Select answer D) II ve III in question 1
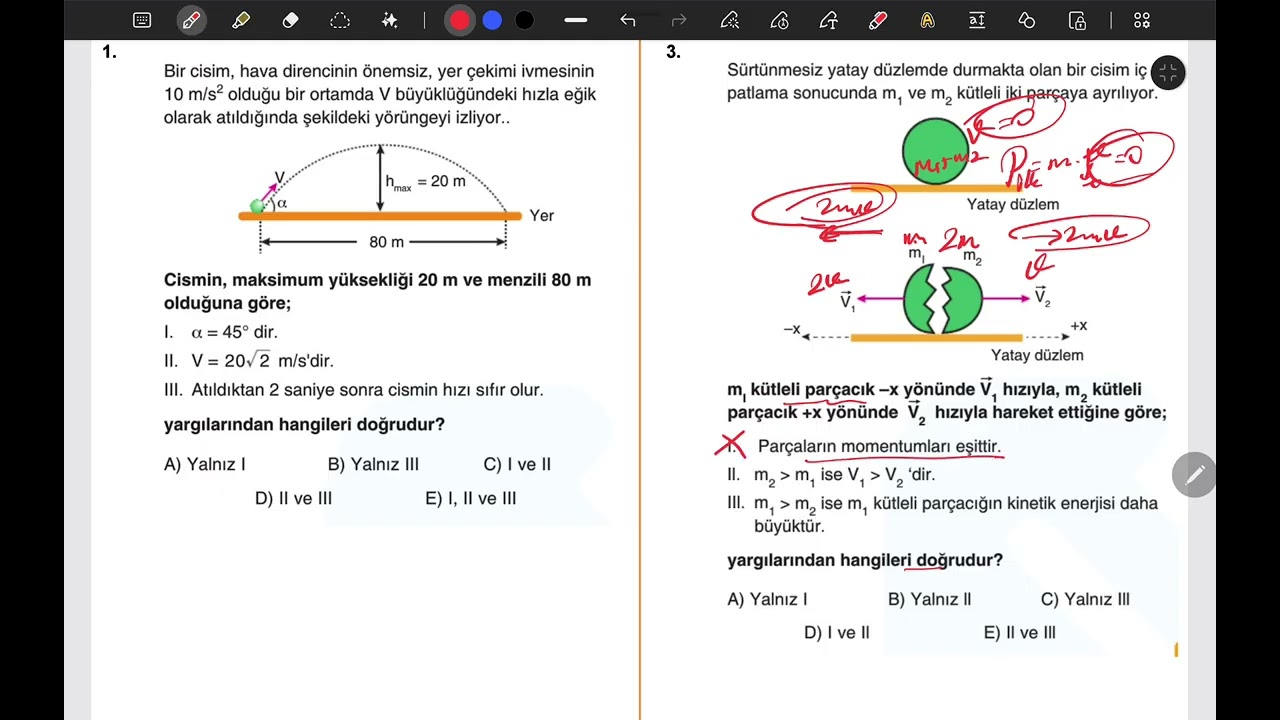This screenshot has width=1280, height=720. [x=293, y=498]
